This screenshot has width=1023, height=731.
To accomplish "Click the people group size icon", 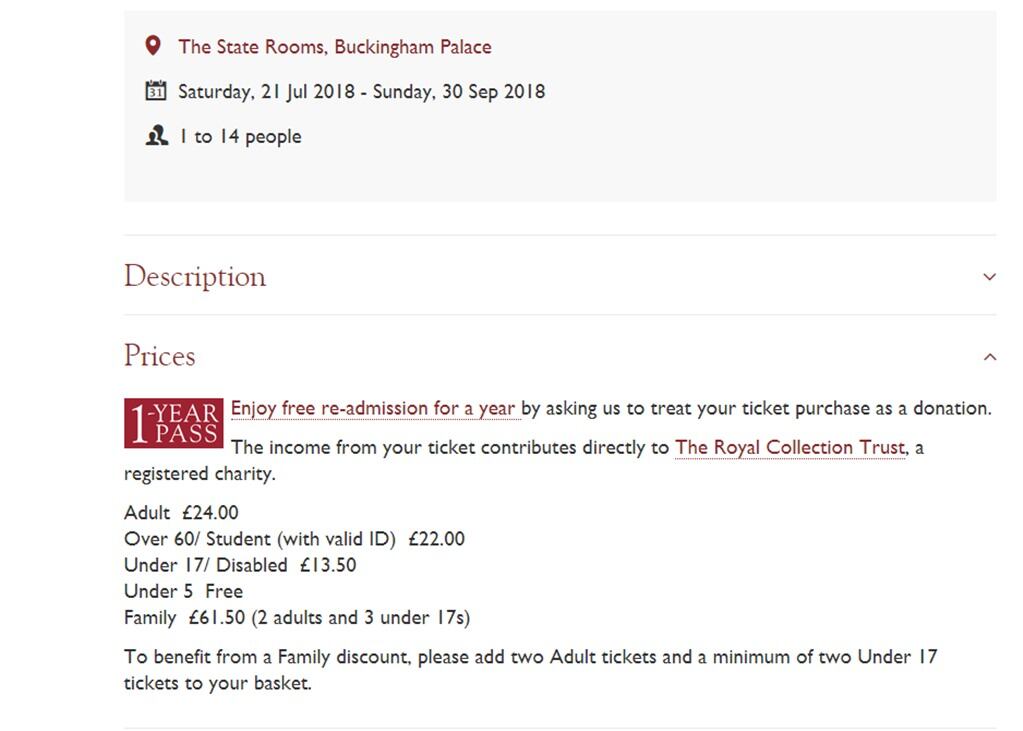I will point(156,136).
